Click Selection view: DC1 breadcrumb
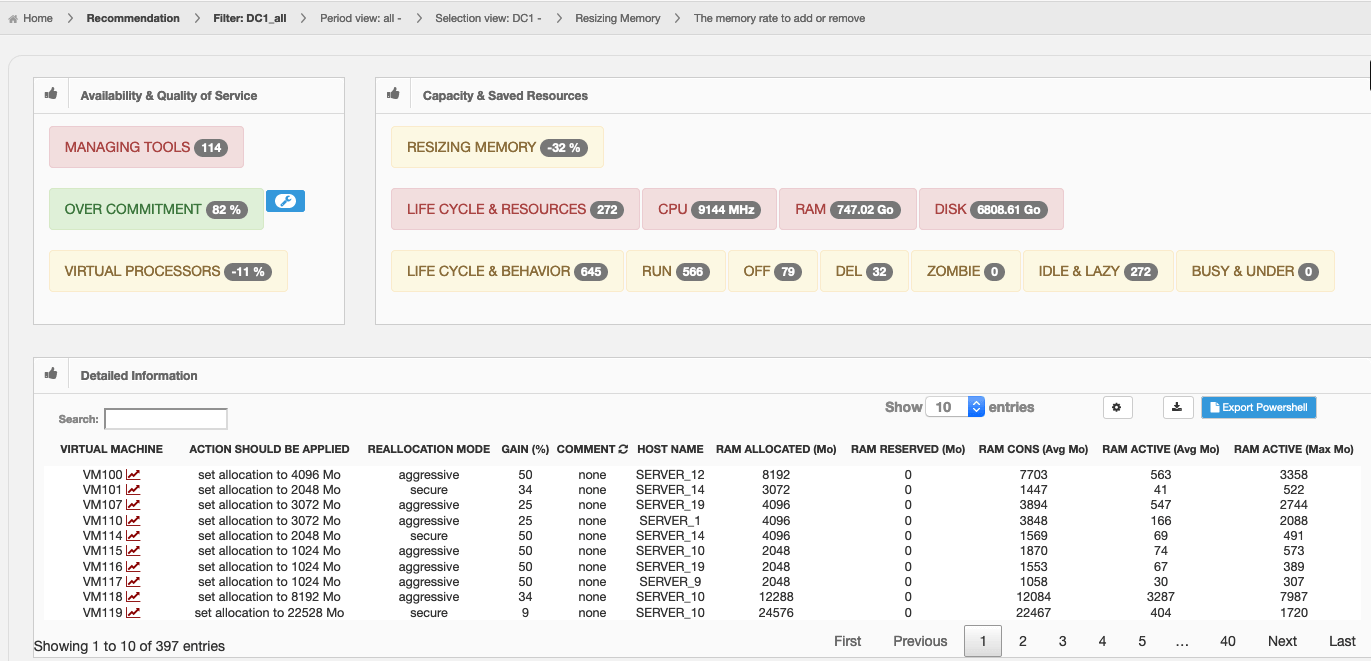 [x=488, y=18]
